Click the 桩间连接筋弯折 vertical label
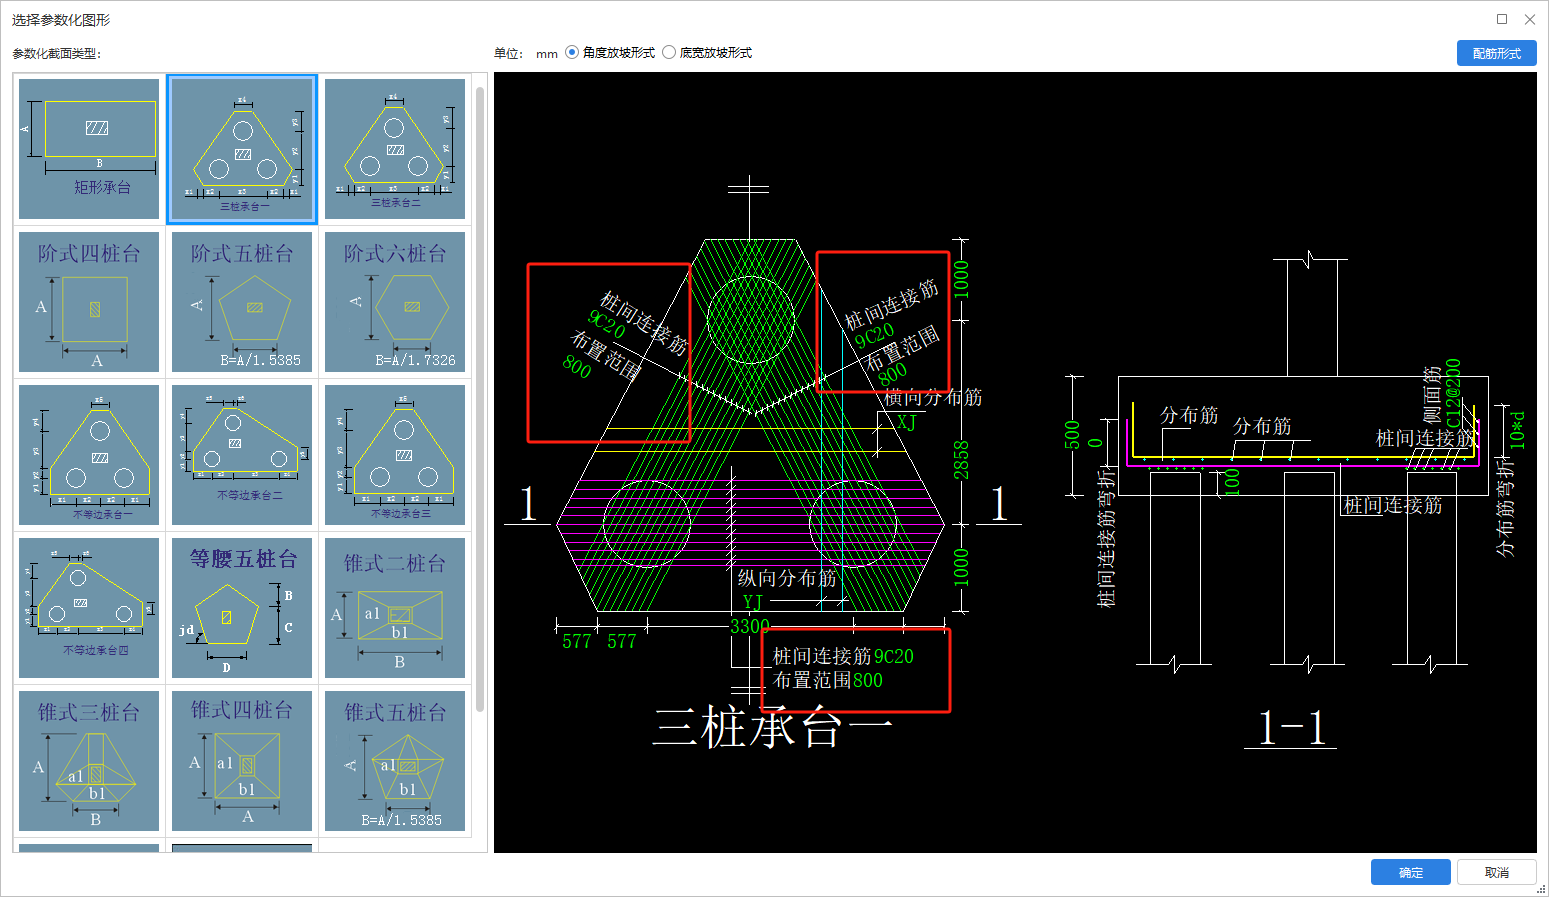 [1105, 537]
